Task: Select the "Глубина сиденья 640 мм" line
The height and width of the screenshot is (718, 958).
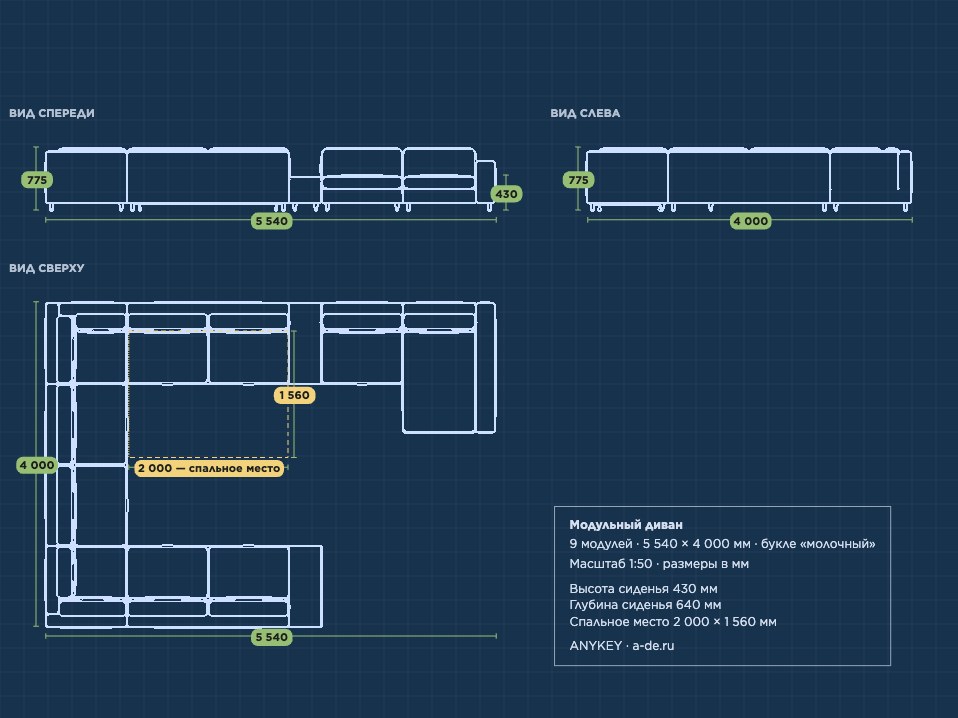Action: point(645,605)
